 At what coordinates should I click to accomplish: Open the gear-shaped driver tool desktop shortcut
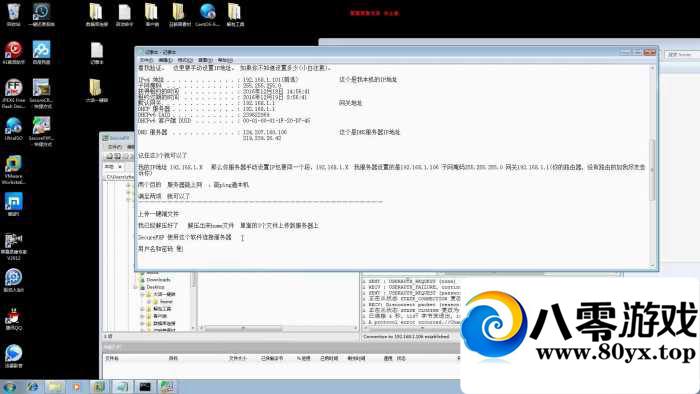(13, 280)
